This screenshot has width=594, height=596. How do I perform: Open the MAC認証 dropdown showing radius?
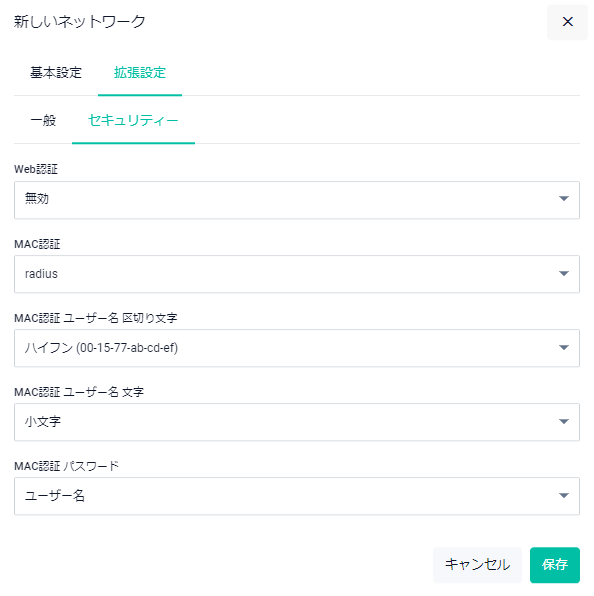(x=297, y=274)
